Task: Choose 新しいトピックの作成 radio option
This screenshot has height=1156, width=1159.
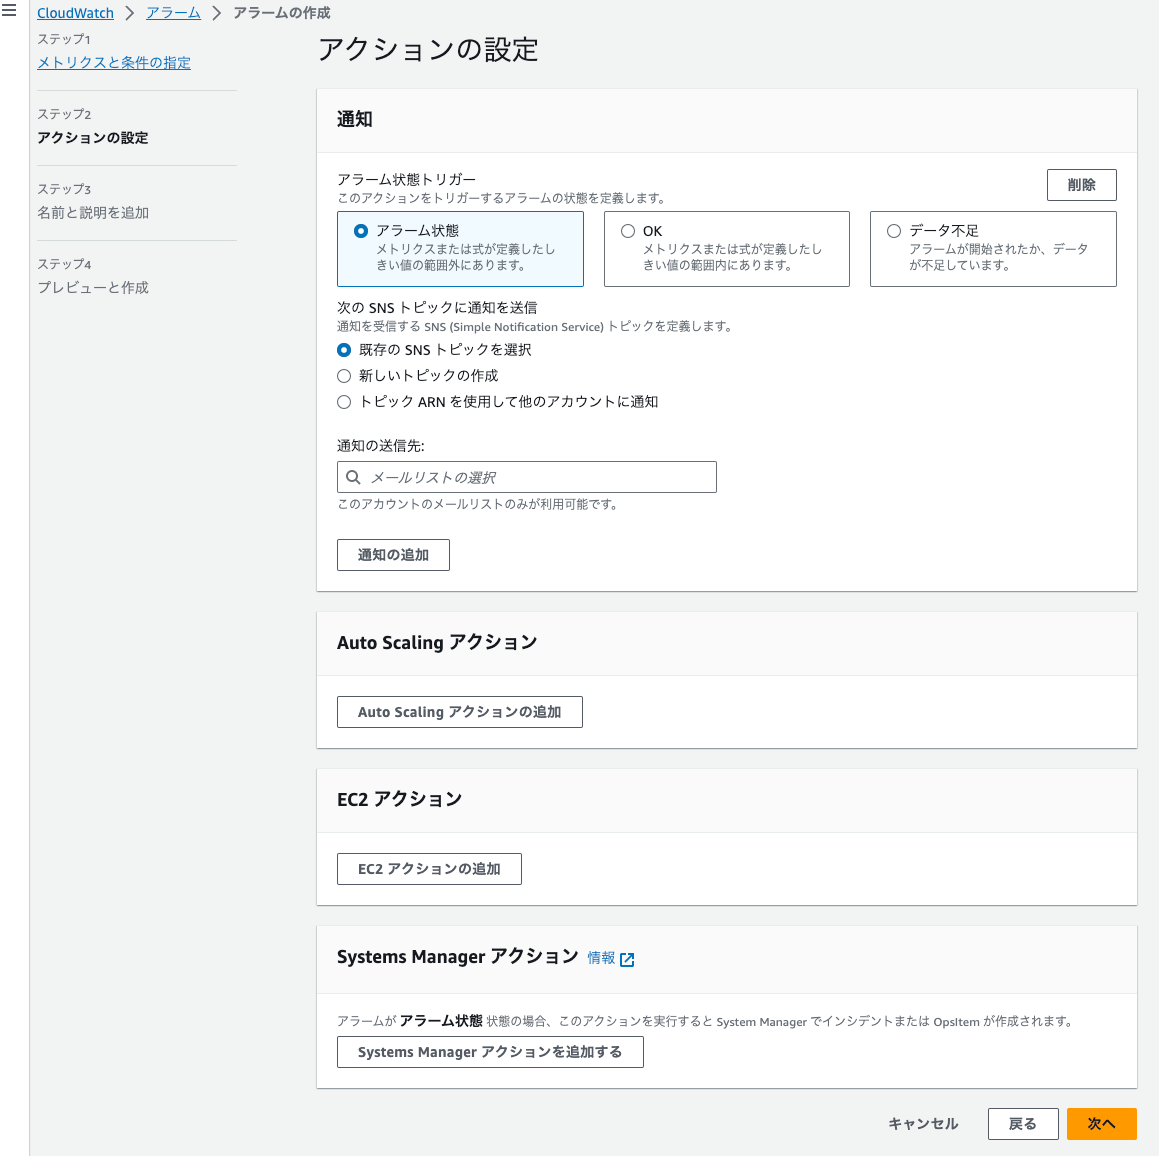Action: [x=344, y=376]
